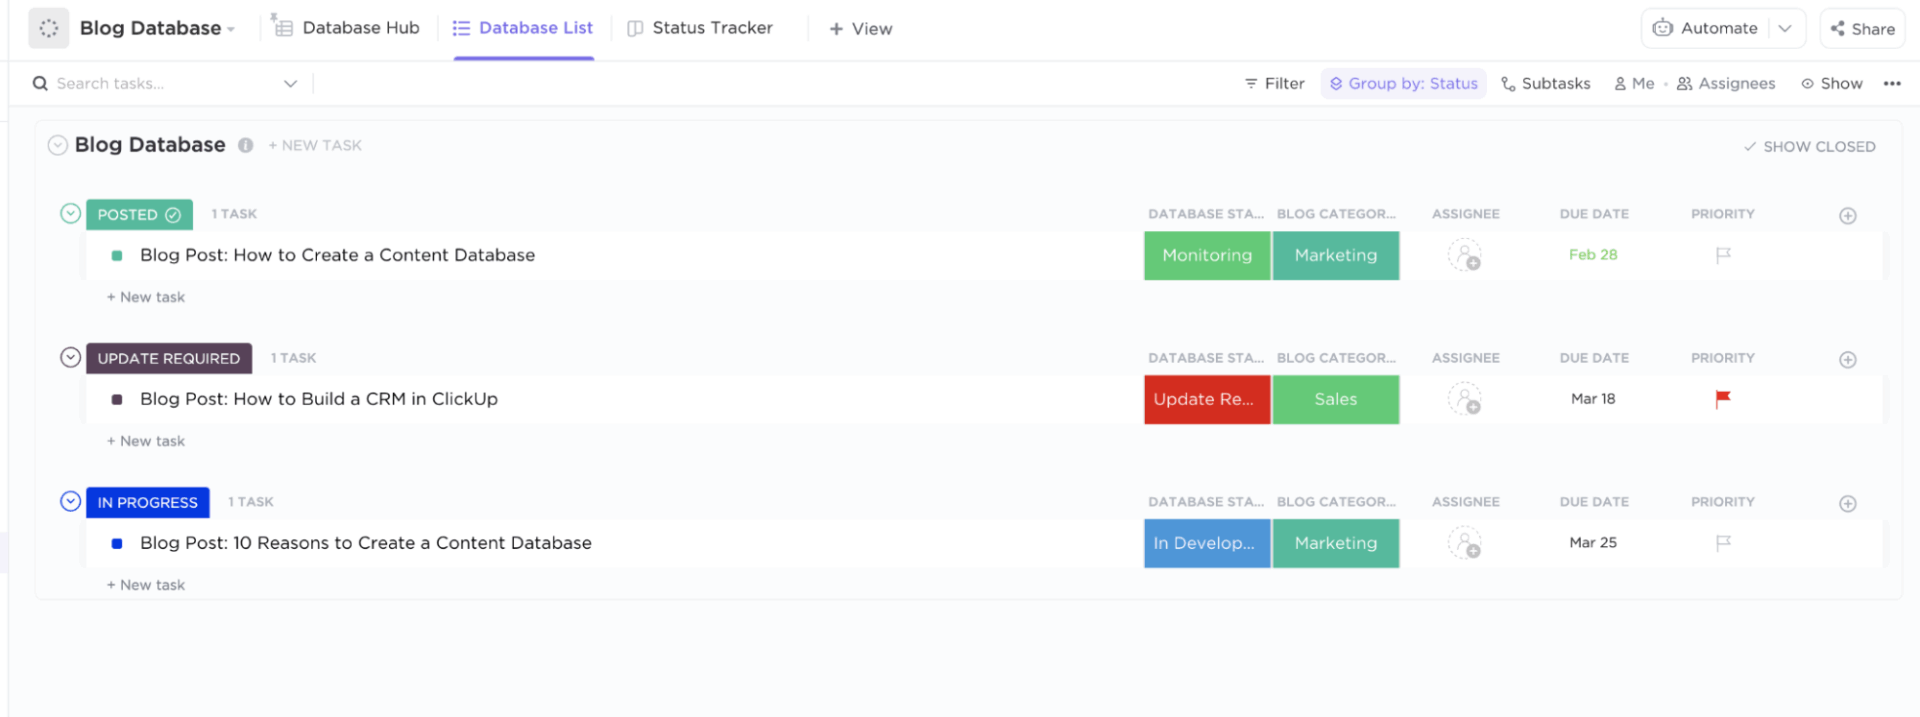Open task How to Build a CRM in ClickUp
The width and height of the screenshot is (1920, 717).
point(319,399)
